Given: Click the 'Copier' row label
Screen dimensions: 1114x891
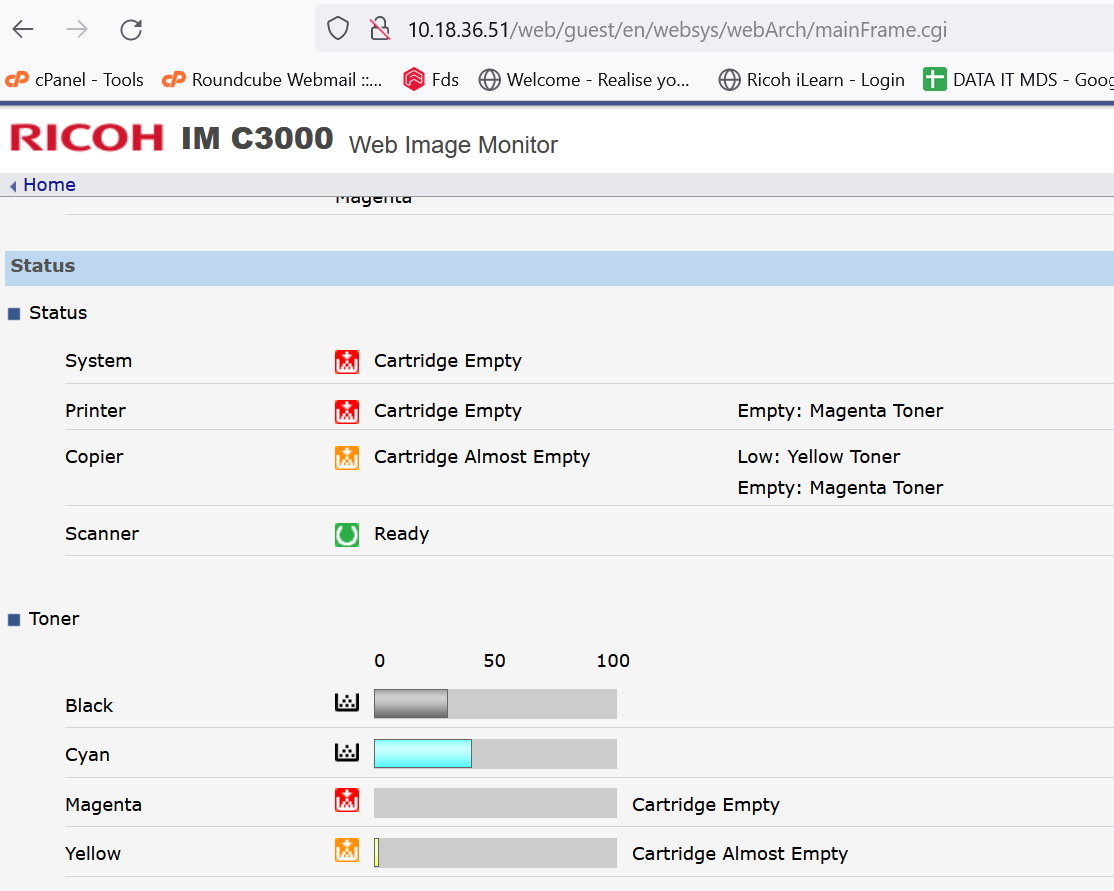Looking at the screenshot, I should point(94,457).
